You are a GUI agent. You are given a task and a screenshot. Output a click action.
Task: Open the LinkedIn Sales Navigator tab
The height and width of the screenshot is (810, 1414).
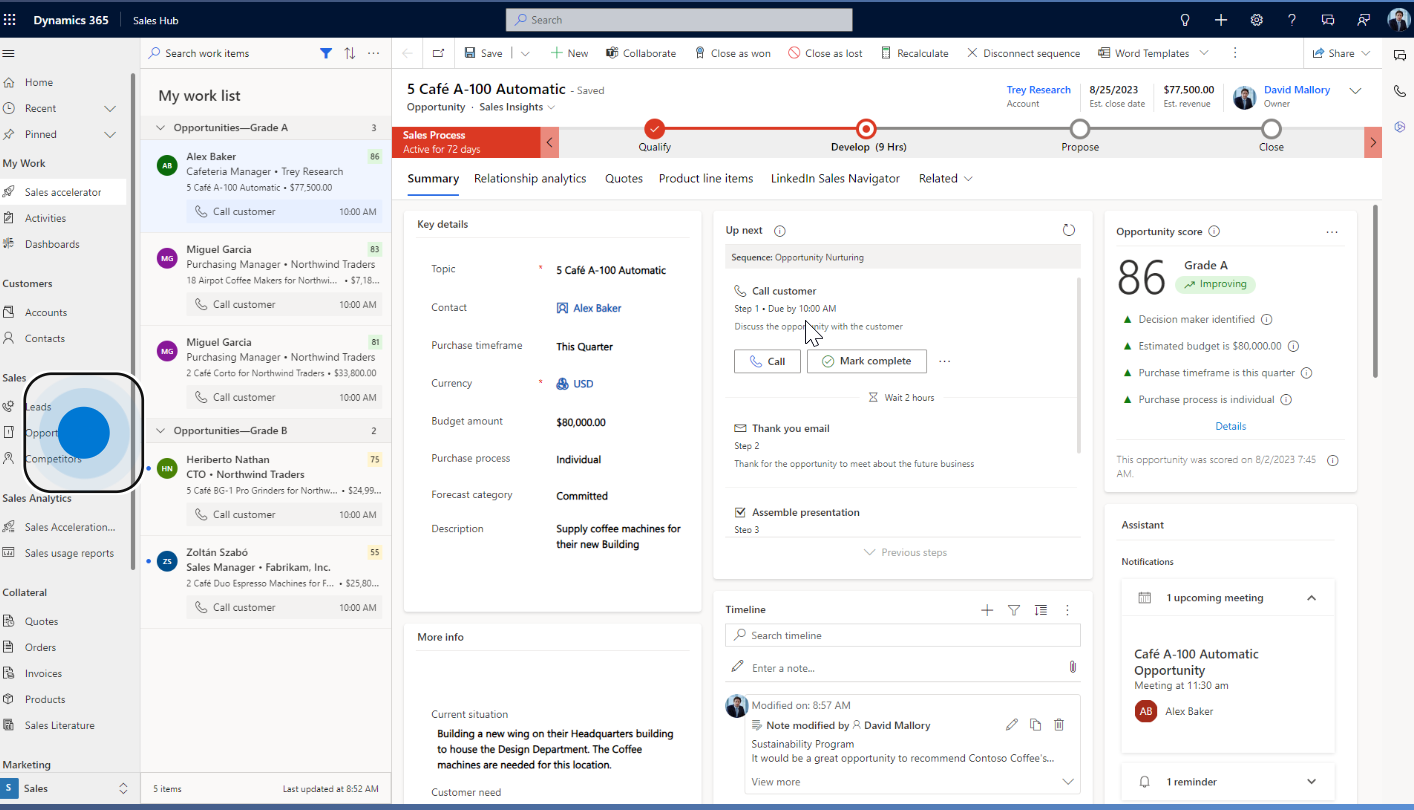click(835, 178)
